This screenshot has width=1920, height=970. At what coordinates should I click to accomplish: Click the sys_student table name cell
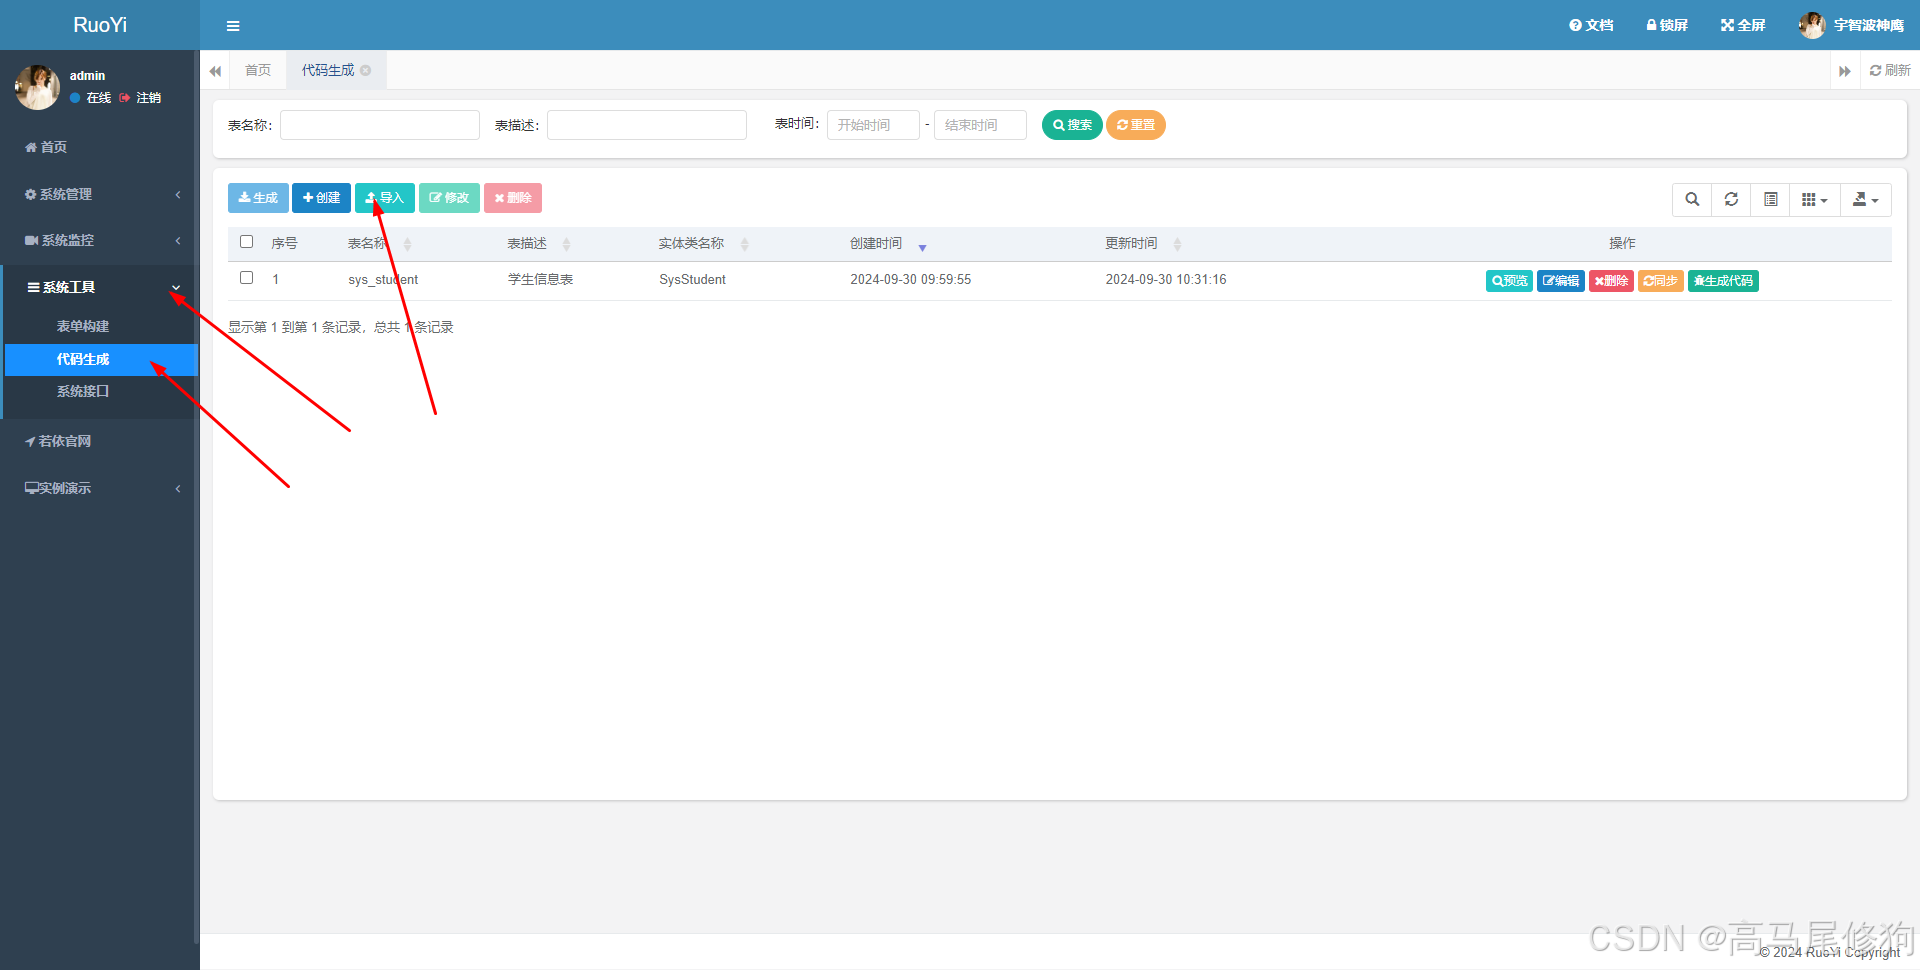click(383, 280)
